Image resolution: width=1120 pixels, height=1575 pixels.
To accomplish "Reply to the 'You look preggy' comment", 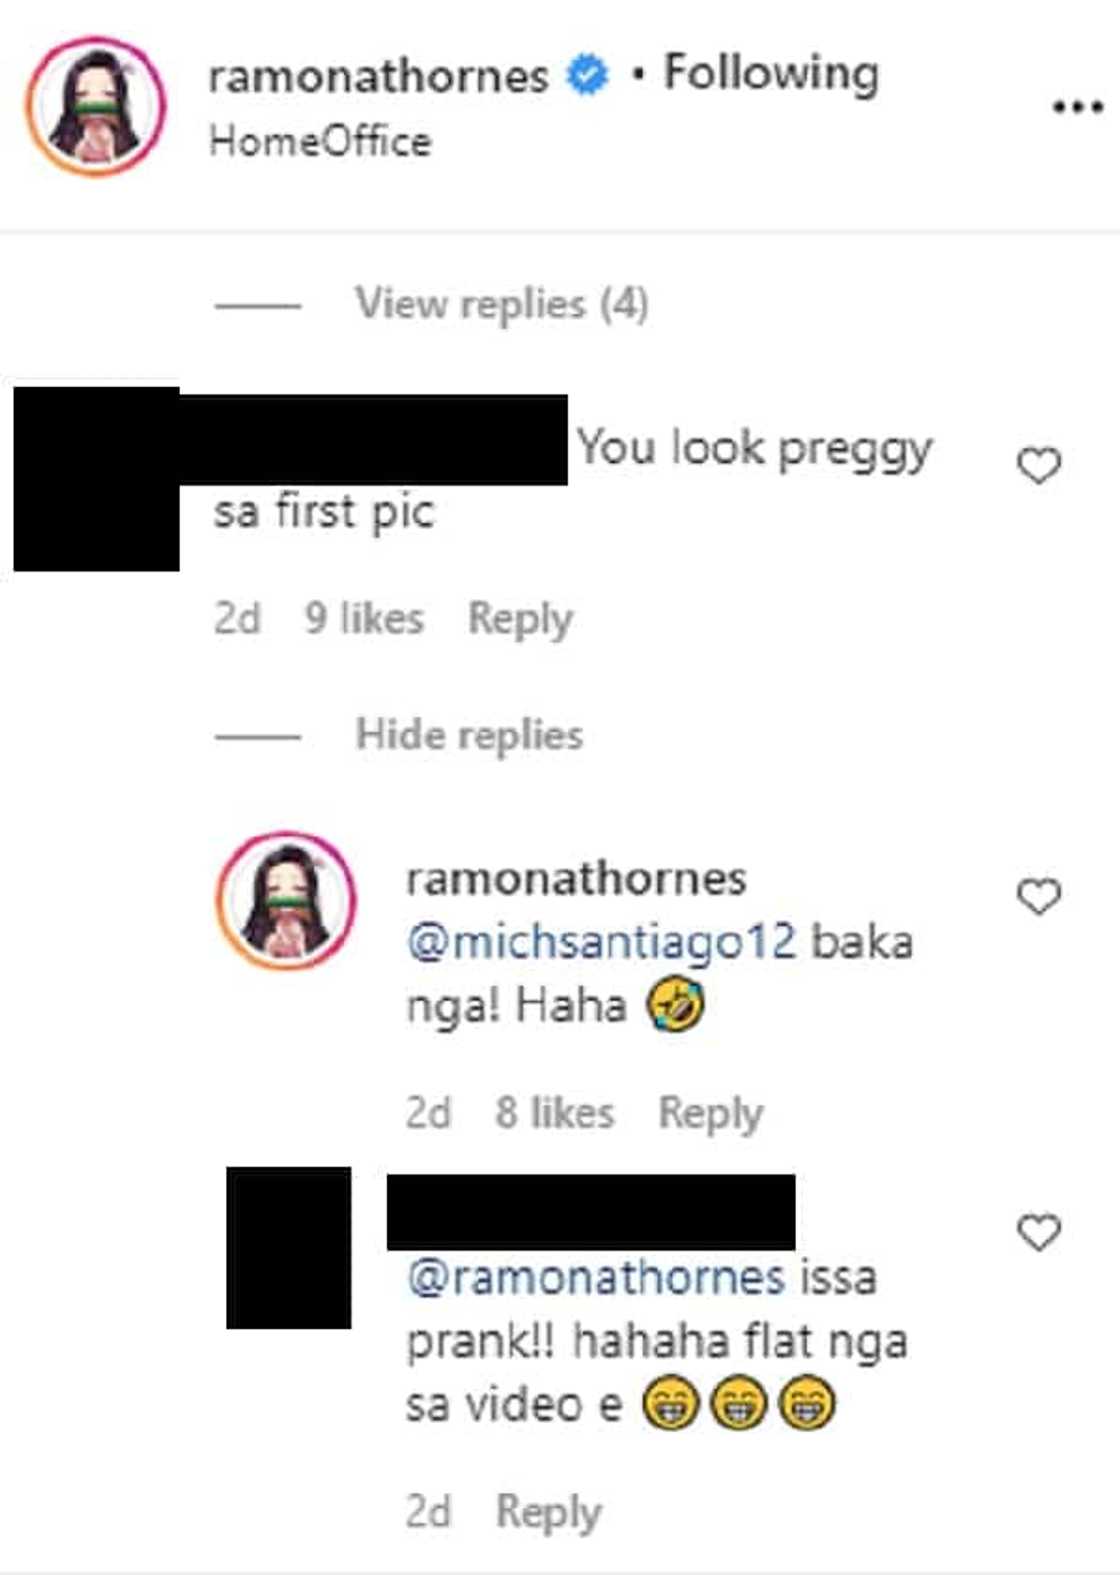I will click(x=520, y=619).
